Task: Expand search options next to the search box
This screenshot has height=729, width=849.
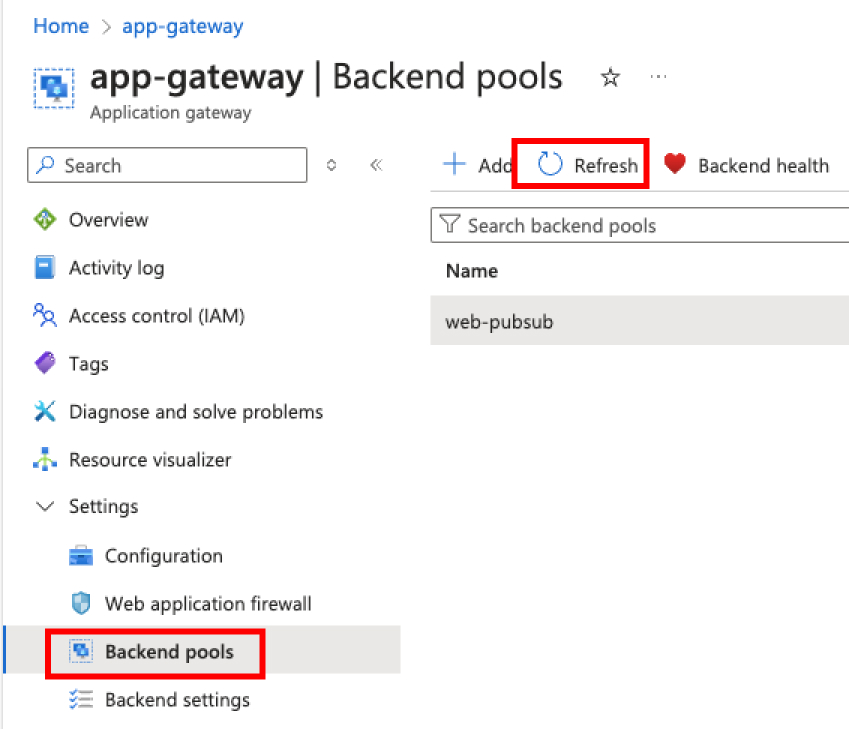Action: (331, 165)
